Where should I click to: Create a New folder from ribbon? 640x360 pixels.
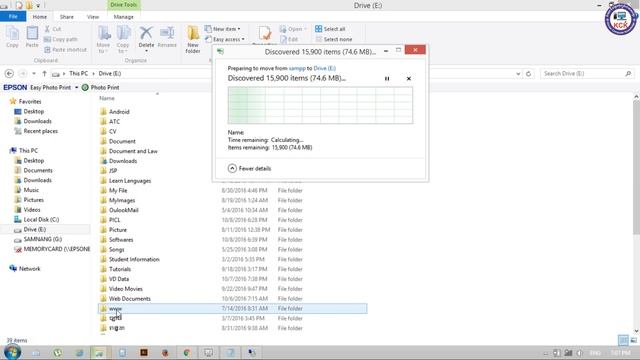coord(193,39)
